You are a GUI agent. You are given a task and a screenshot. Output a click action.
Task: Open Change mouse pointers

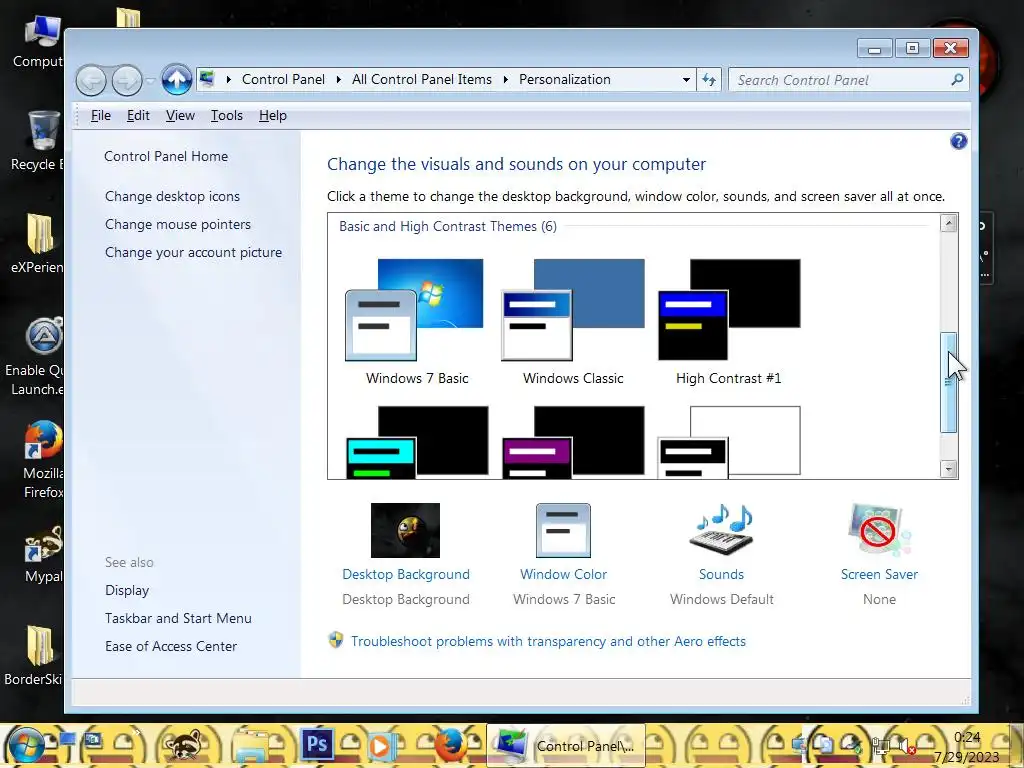tap(178, 225)
